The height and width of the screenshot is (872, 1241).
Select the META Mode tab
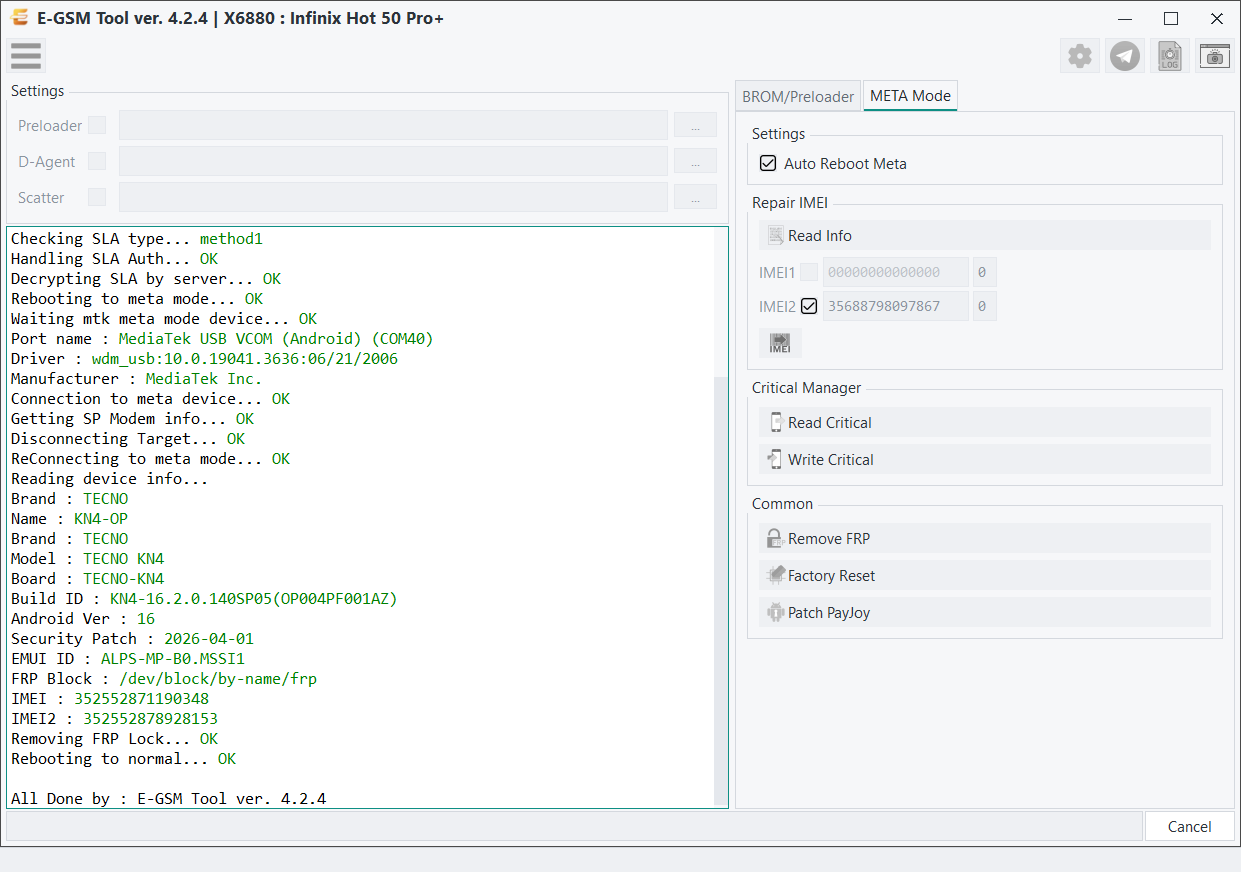911,95
